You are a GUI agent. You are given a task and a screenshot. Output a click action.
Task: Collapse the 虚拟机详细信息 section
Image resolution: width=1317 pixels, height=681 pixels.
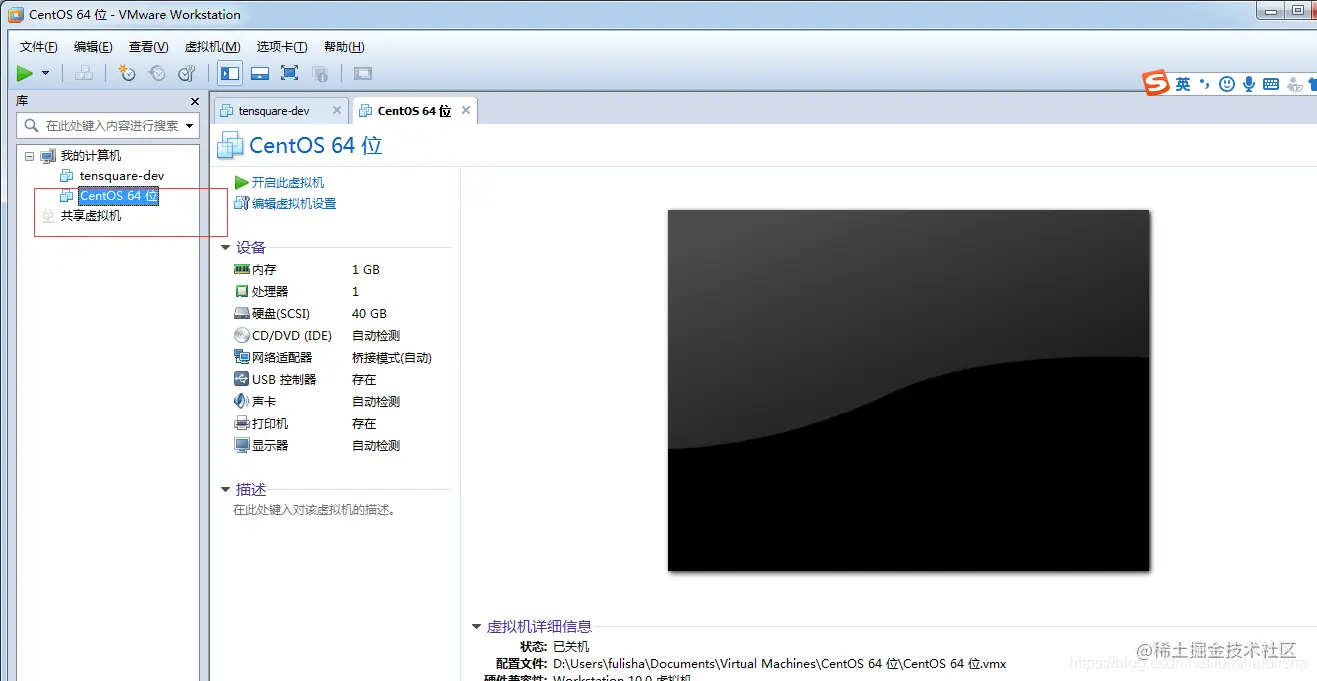pos(477,627)
